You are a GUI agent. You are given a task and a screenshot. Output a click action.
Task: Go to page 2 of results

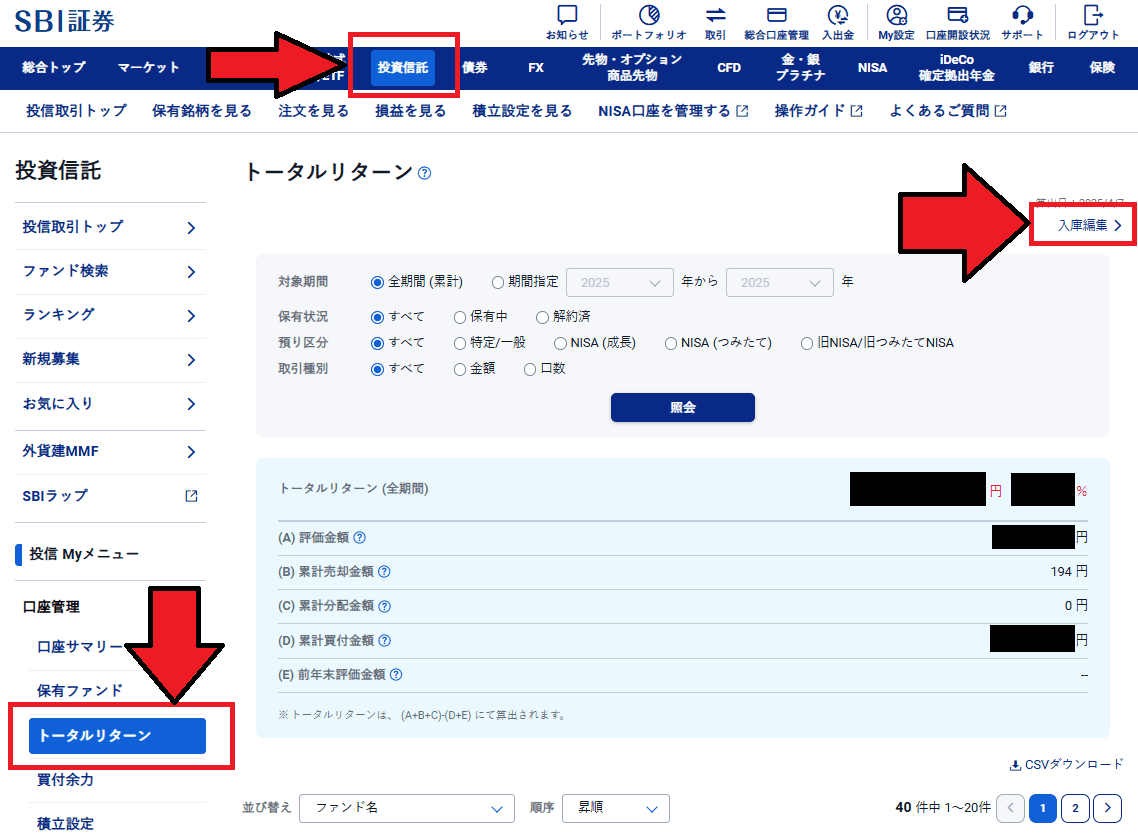(1075, 808)
